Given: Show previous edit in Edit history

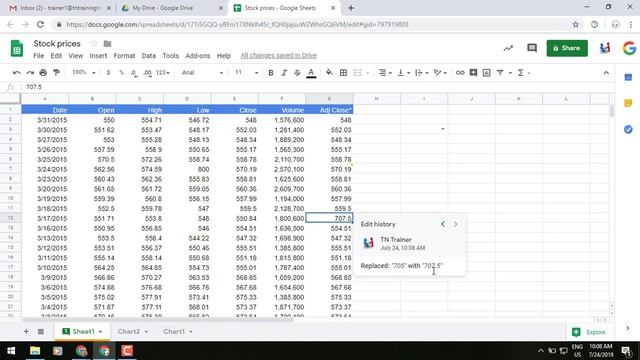Looking at the screenshot, I should [443, 224].
